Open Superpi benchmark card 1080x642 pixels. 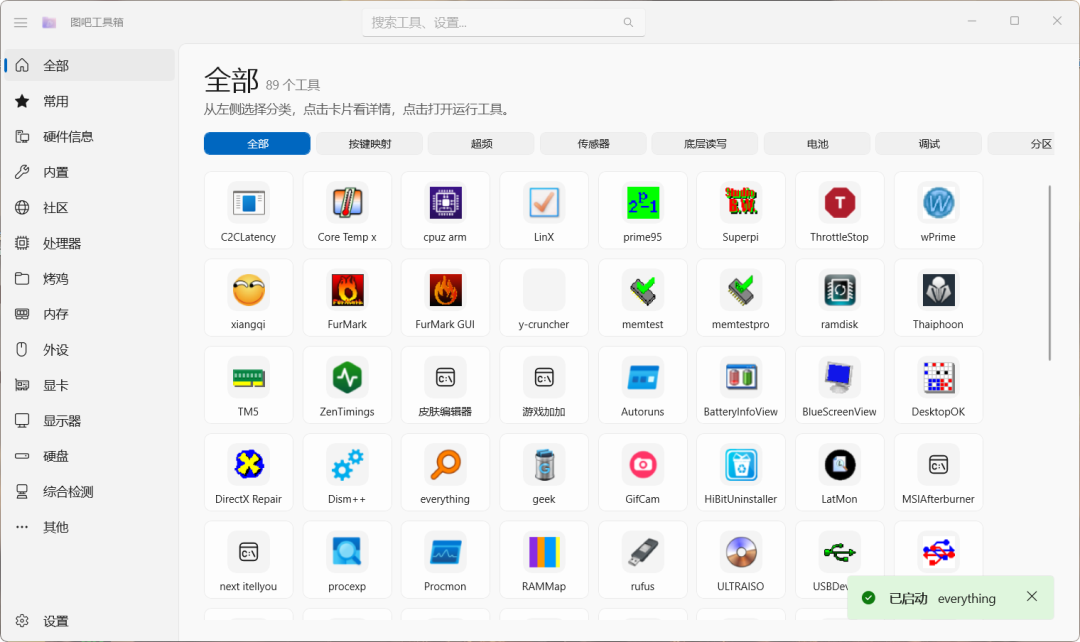click(x=740, y=210)
